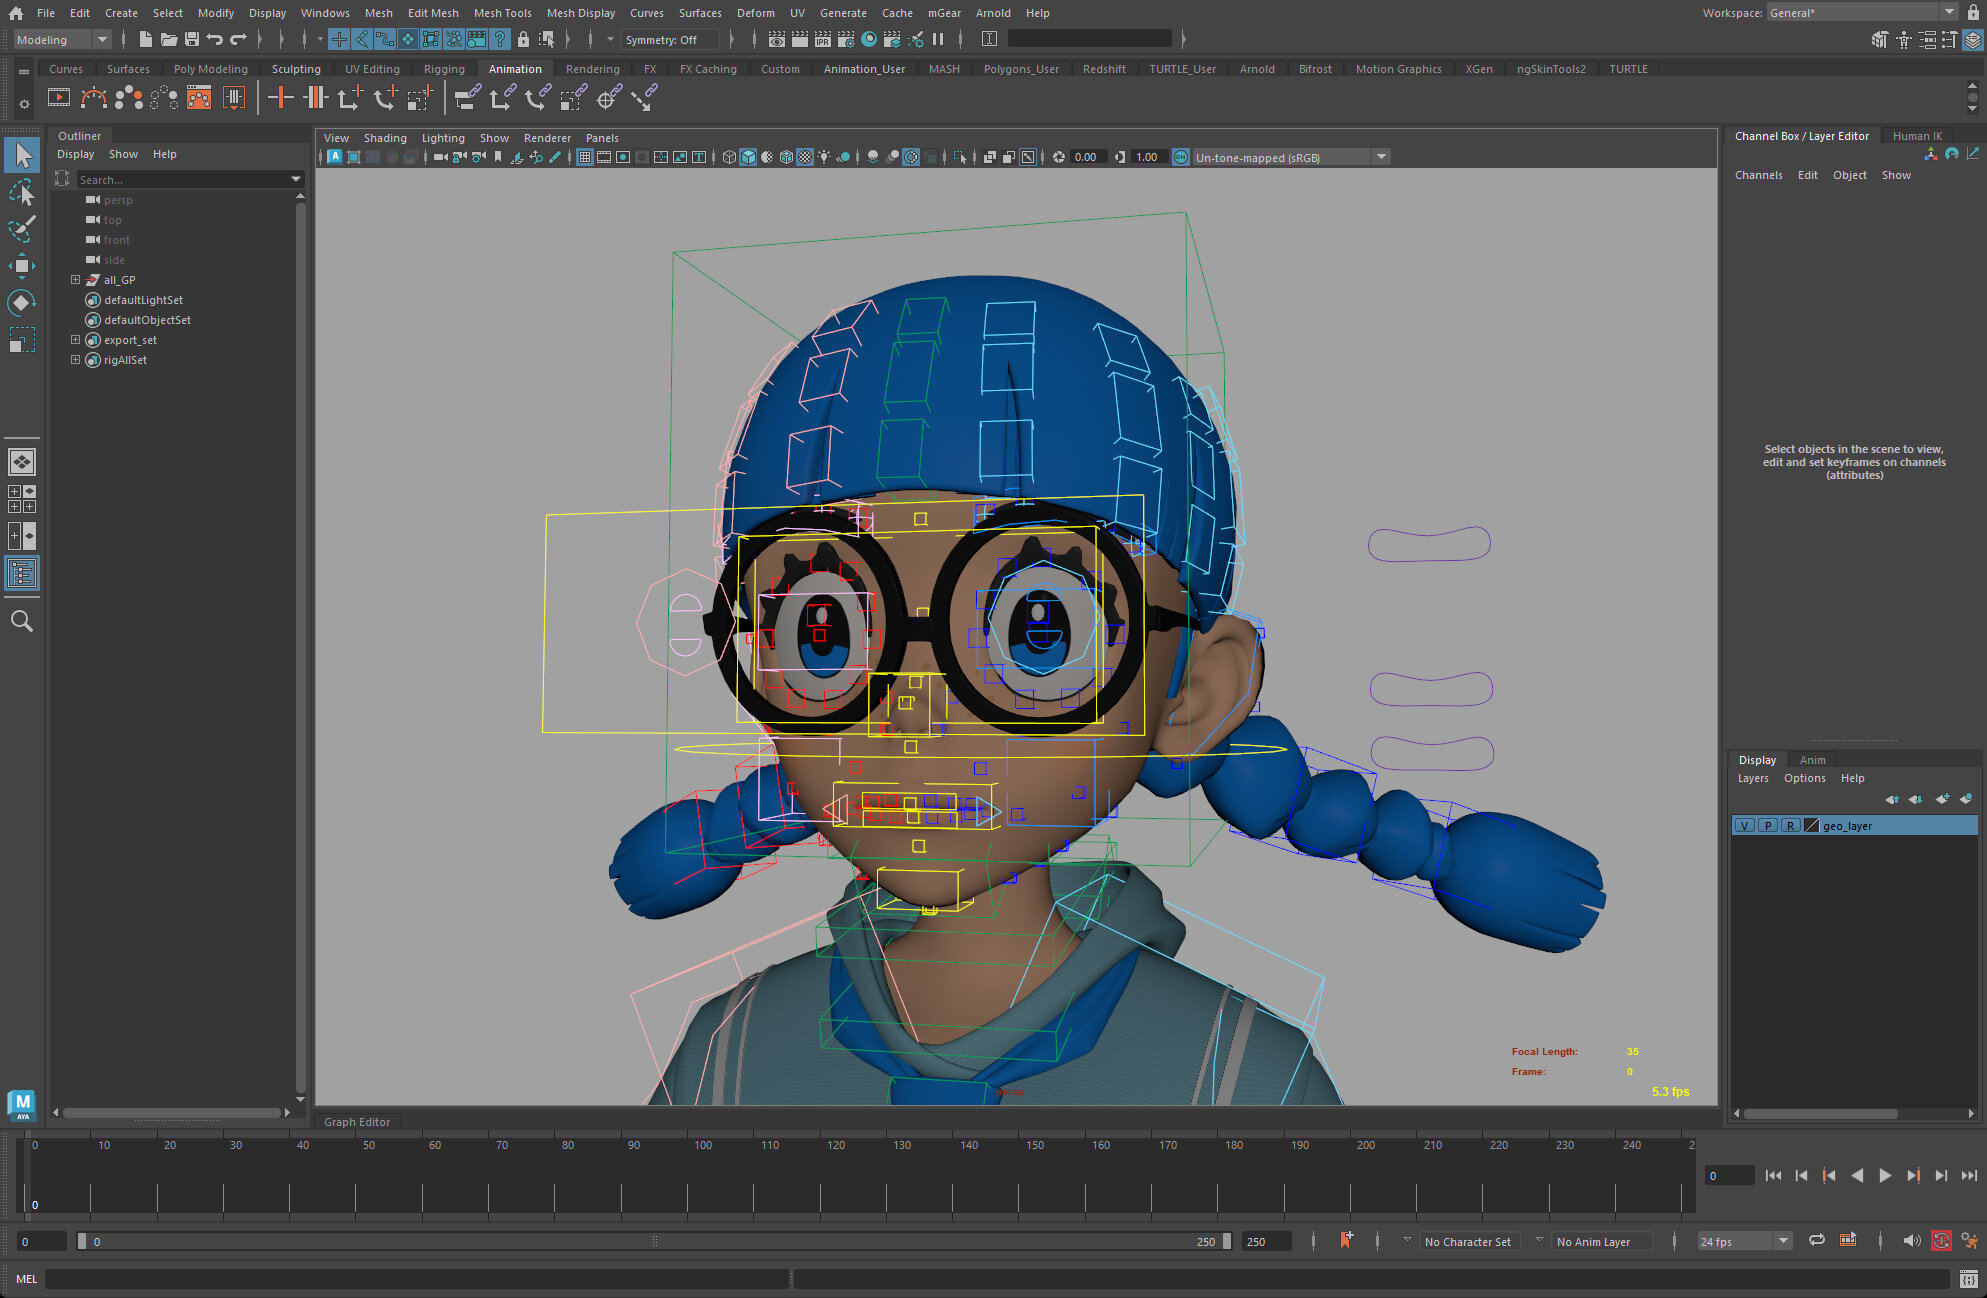1987x1298 pixels.
Task: Toggle reference R of geo_layer
Action: [1791, 826]
